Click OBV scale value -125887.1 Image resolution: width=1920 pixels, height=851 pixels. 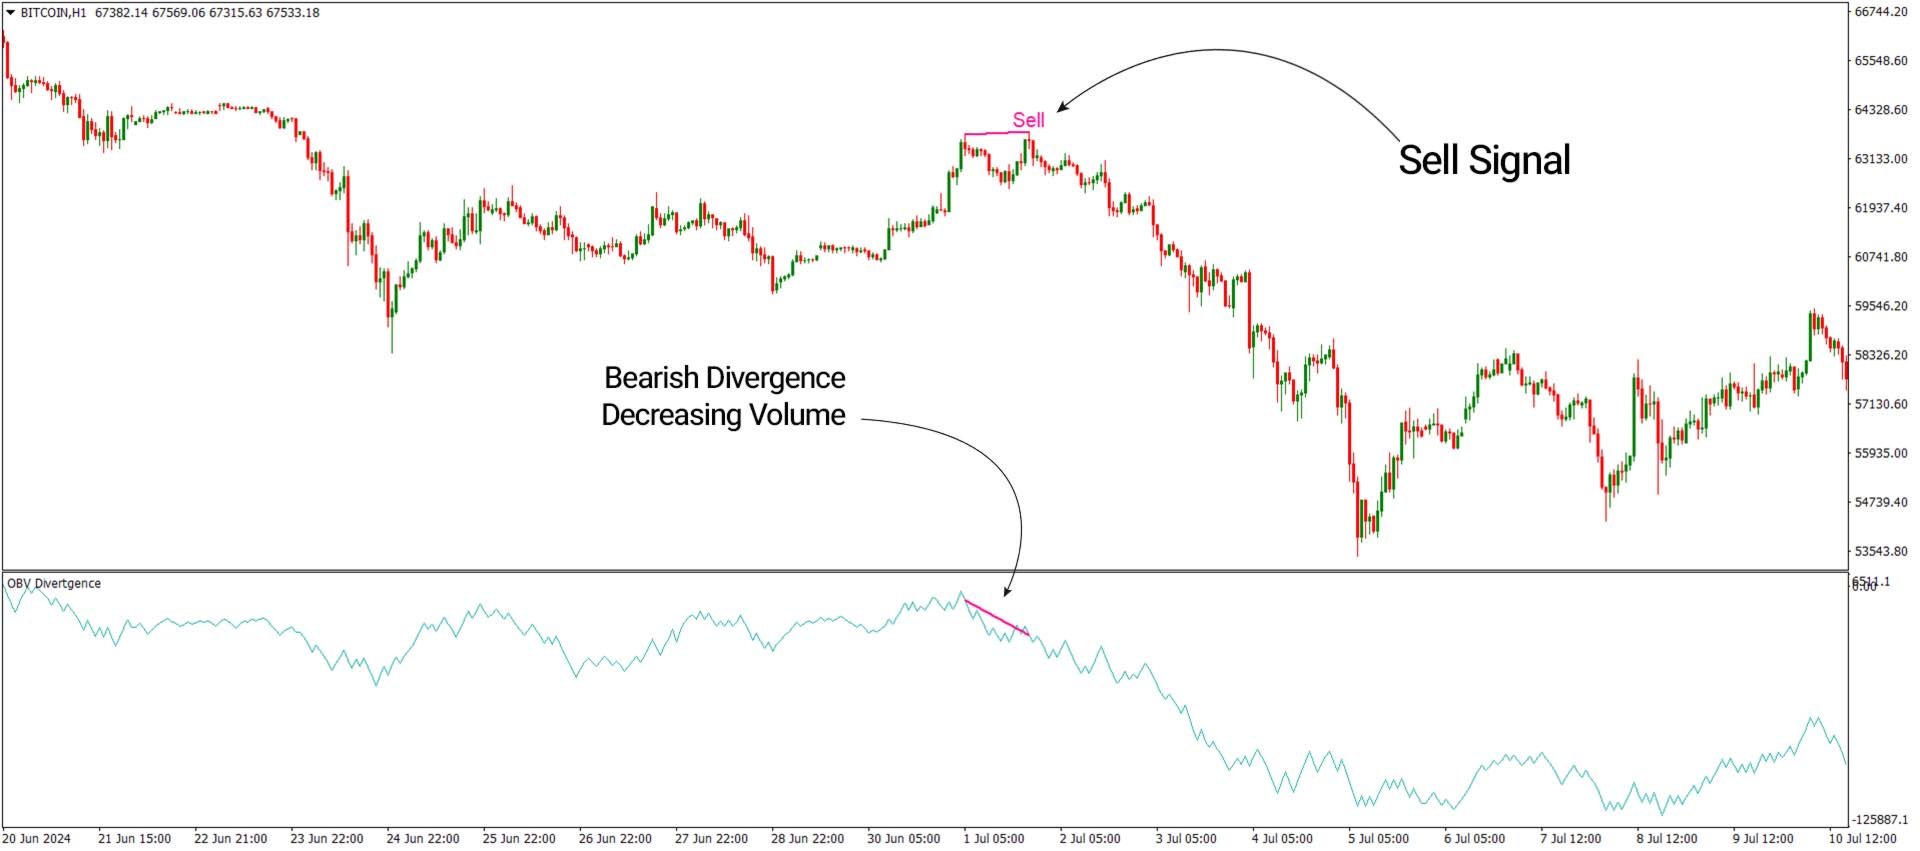(1879, 819)
